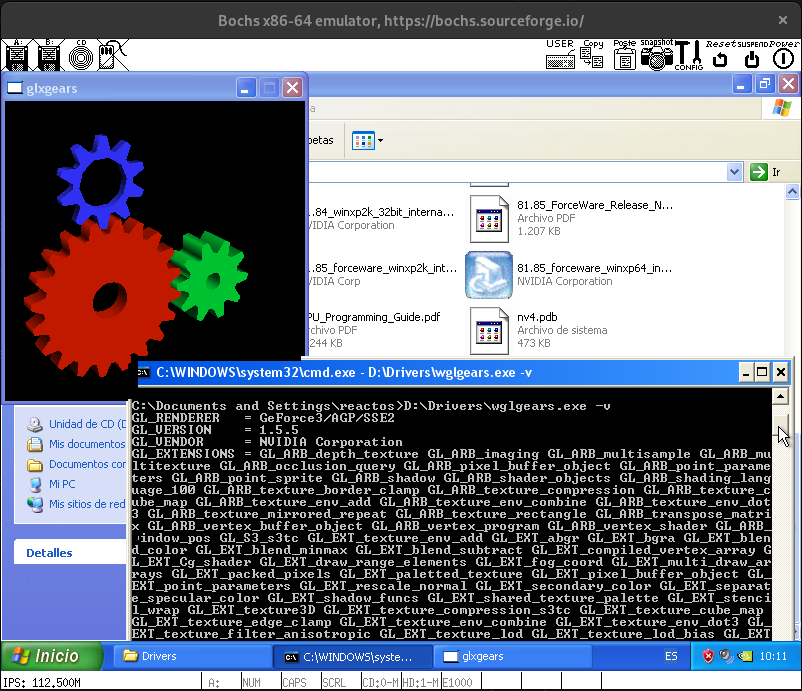
Task: Click the IPS: 112.500M status text
Action: pos(42,683)
